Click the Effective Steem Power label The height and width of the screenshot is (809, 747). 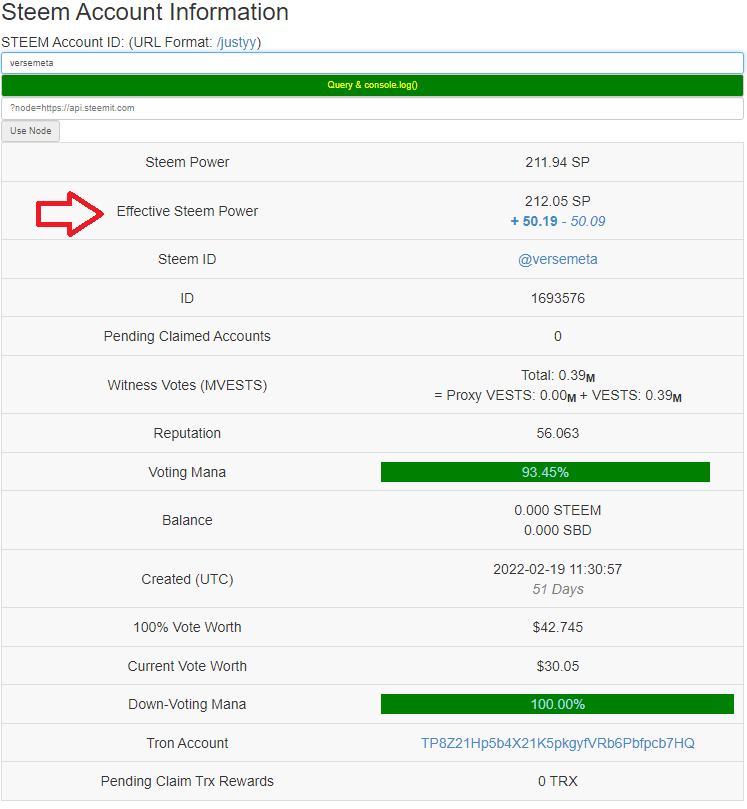187,212
